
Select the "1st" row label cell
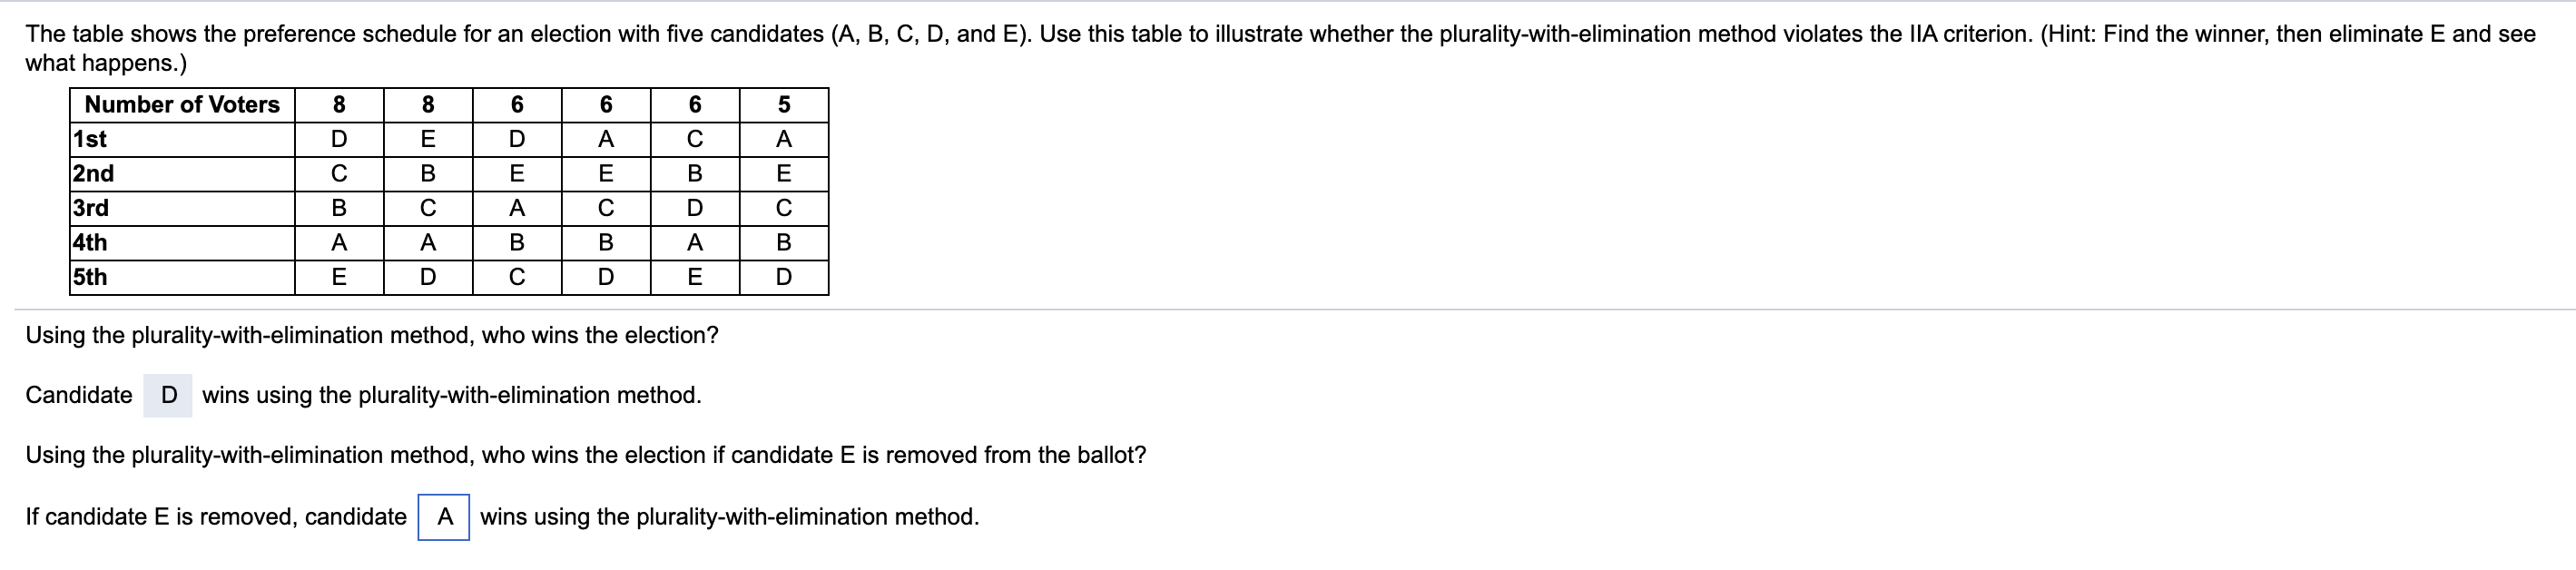pyautogui.click(x=182, y=139)
